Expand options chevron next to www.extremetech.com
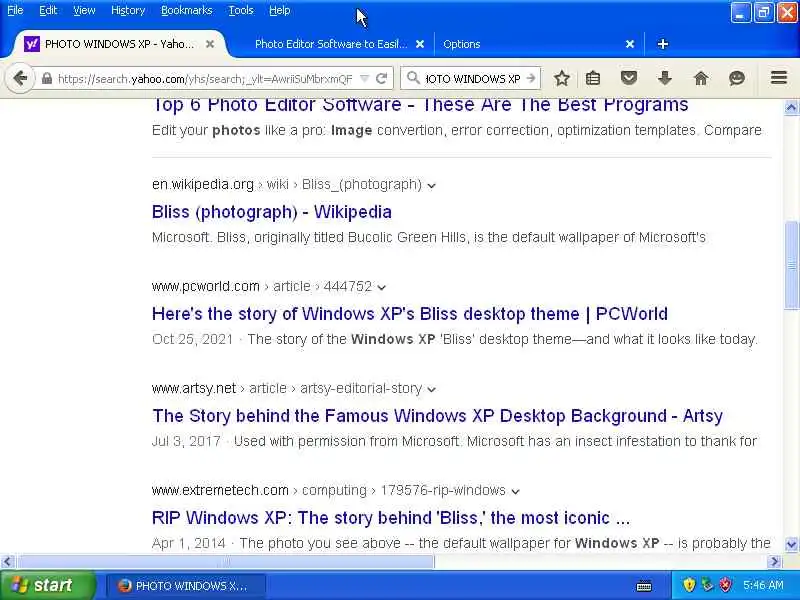This screenshot has width=800, height=600. tap(515, 492)
